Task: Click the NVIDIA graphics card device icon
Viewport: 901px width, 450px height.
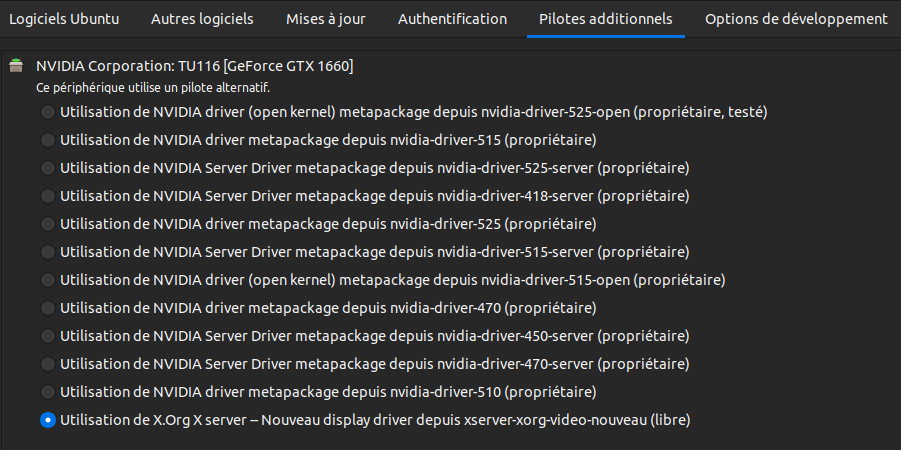Action: [15, 67]
